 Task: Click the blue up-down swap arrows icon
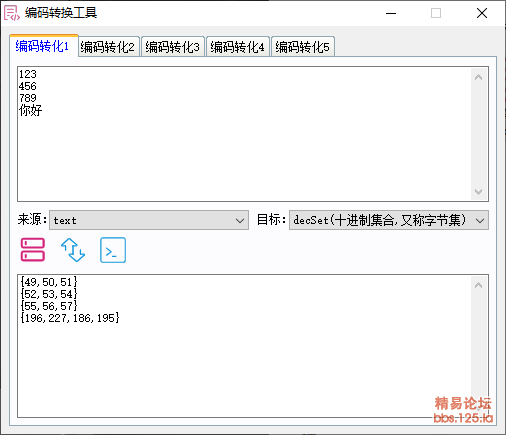click(73, 250)
